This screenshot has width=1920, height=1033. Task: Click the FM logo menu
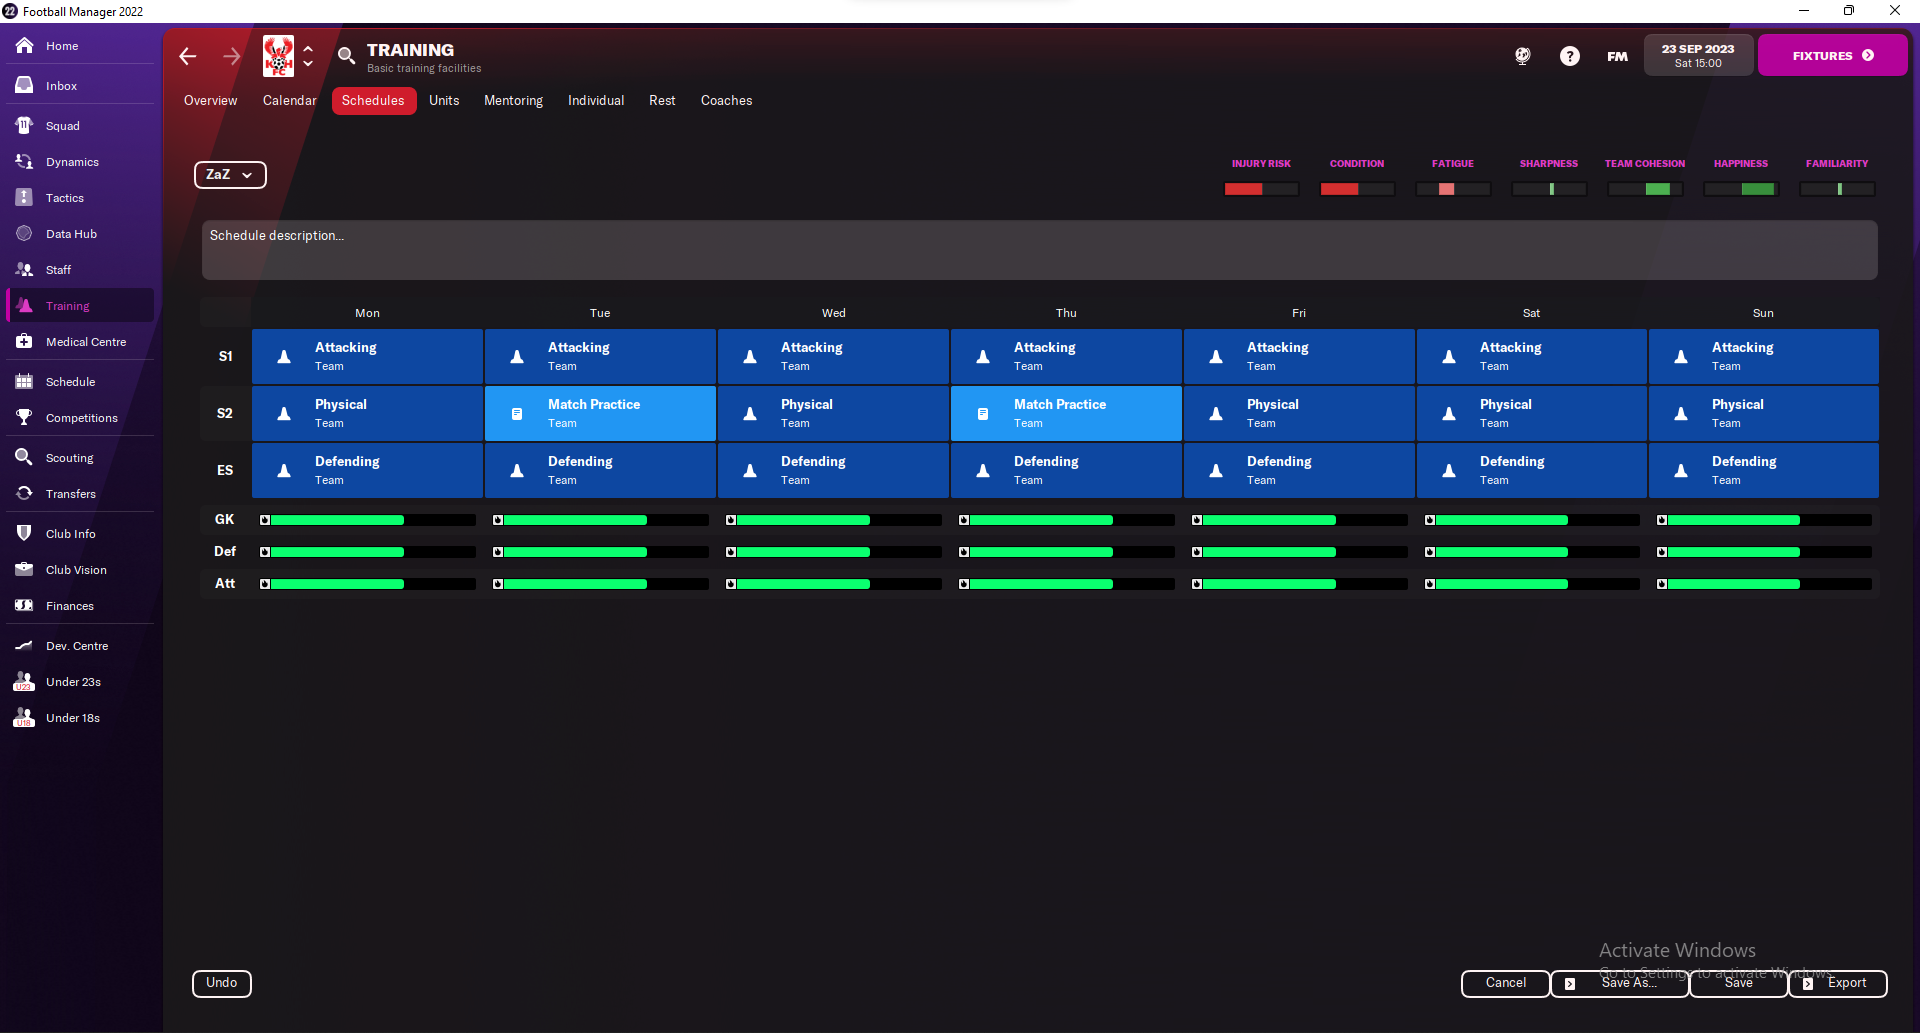tap(1617, 56)
